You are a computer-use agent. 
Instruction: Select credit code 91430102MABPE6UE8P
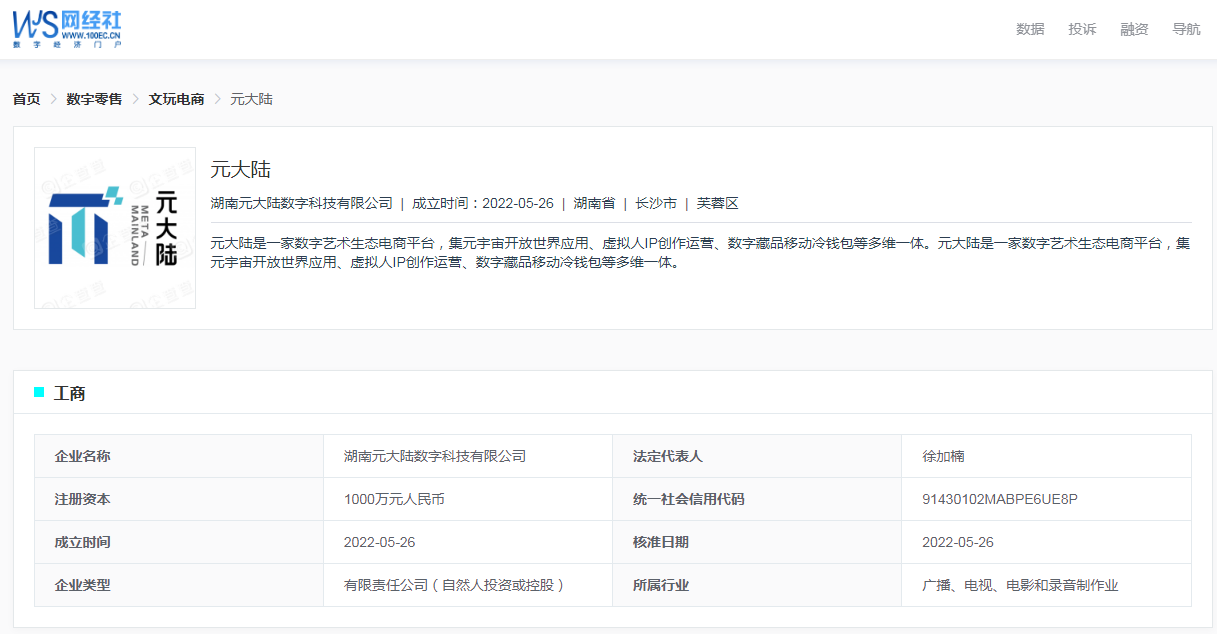[1000, 499]
